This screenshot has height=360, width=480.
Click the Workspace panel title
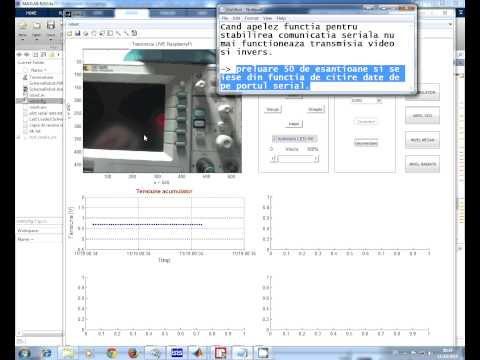[28, 231]
